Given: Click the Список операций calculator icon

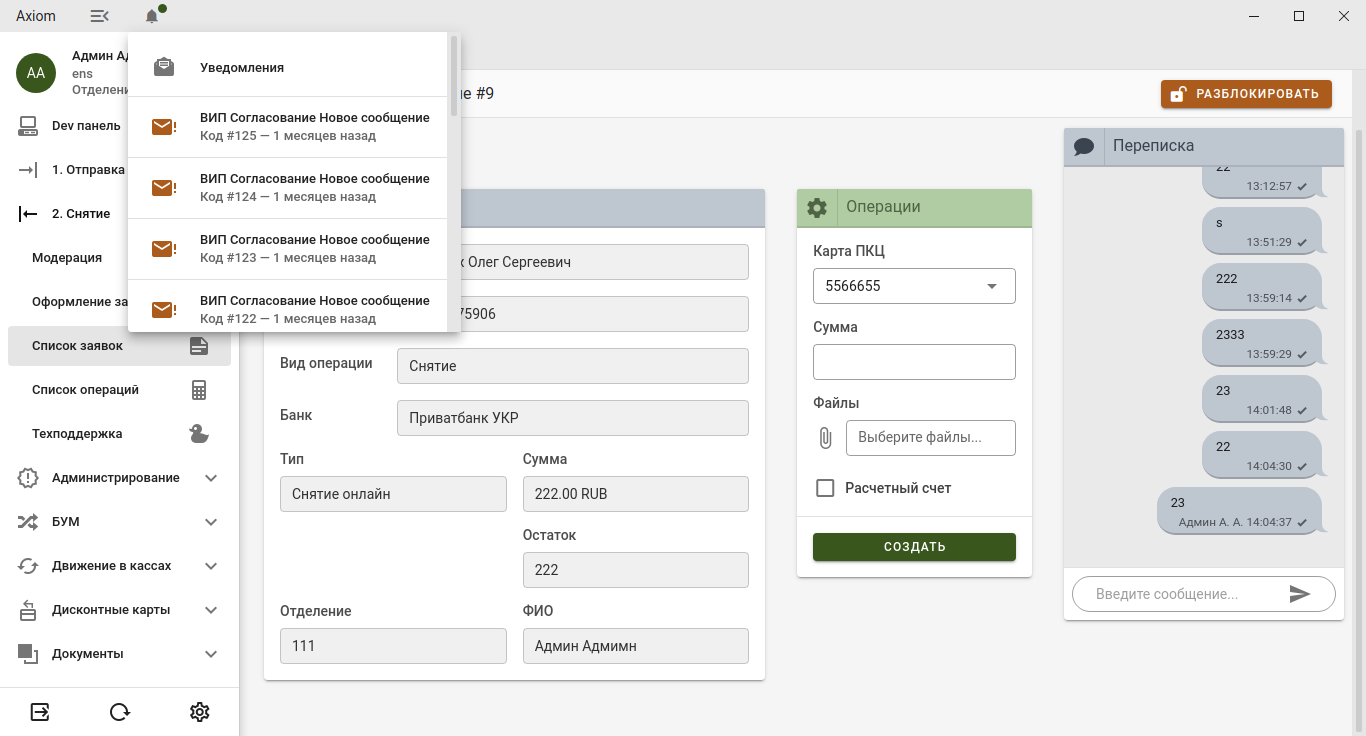Looking at the screenshot, I should [199, 390].
